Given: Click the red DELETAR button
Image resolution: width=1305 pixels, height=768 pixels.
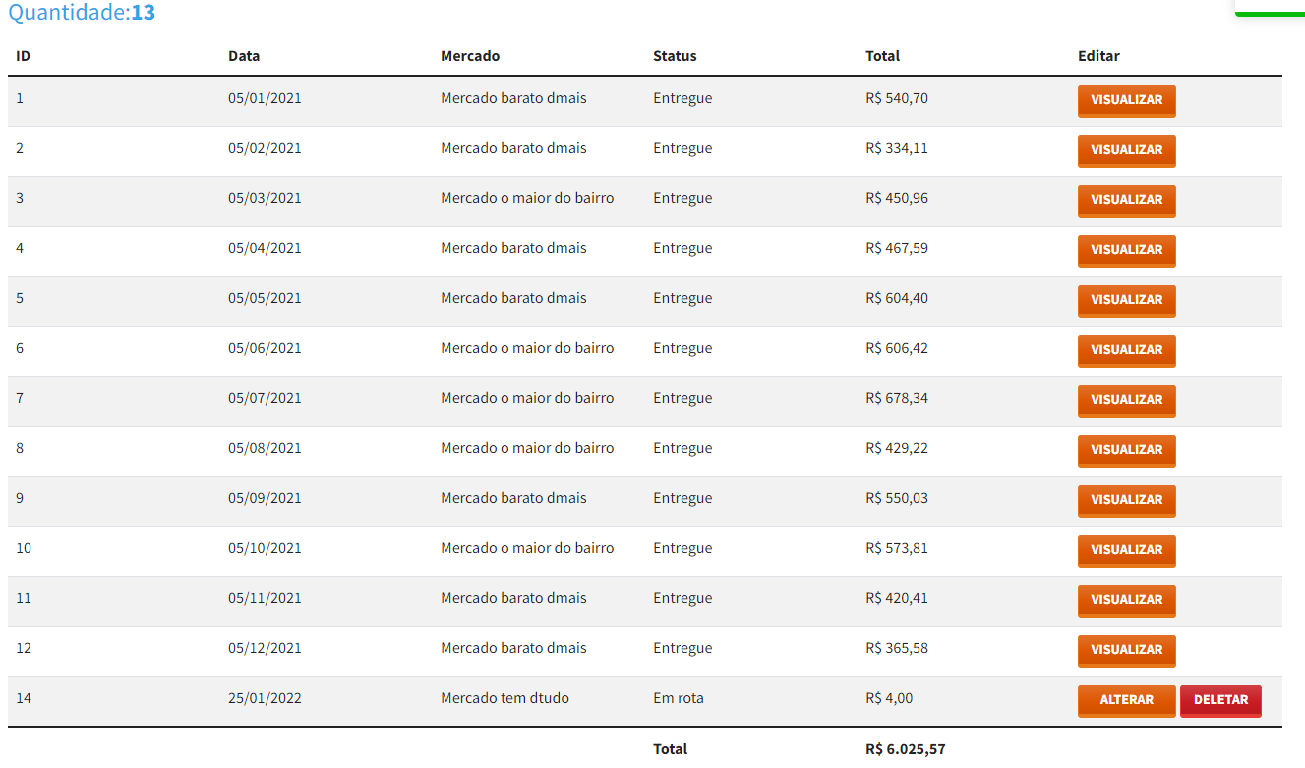Looking at the screenshot, I should (1221, 701).
